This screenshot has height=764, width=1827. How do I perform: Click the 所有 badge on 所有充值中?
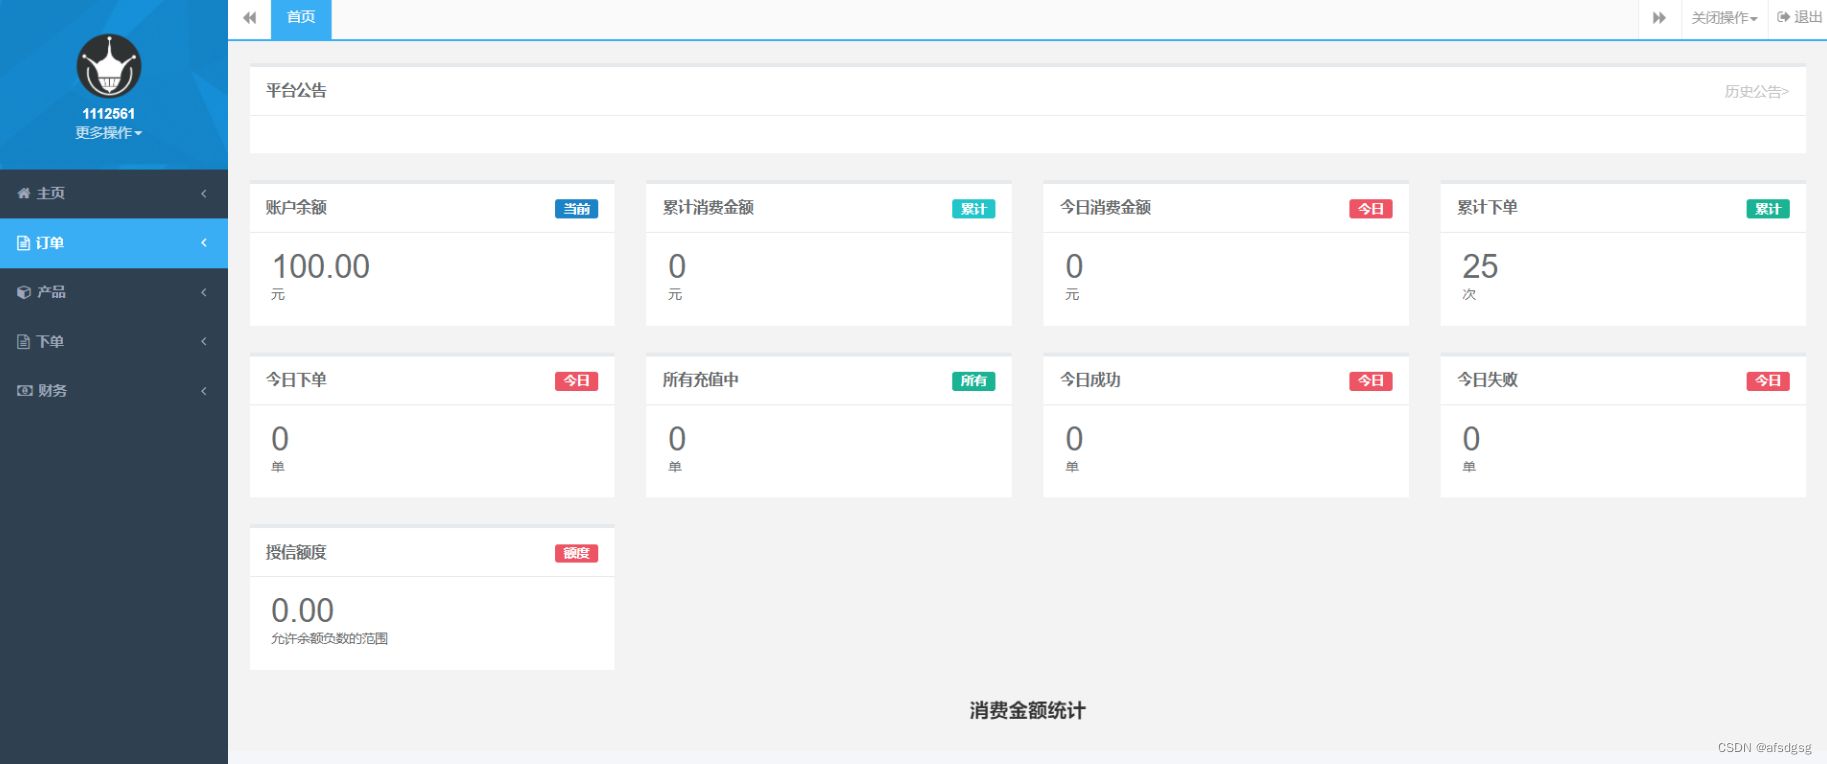point(973,381)
